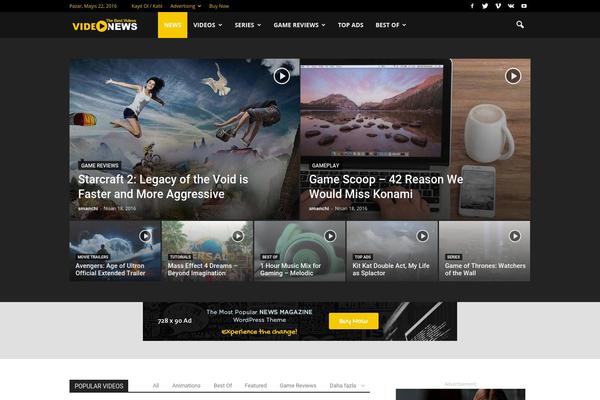The image size is (600, 400).
Task: Play the 1 Hour Music Mix video
Action: 330,236
